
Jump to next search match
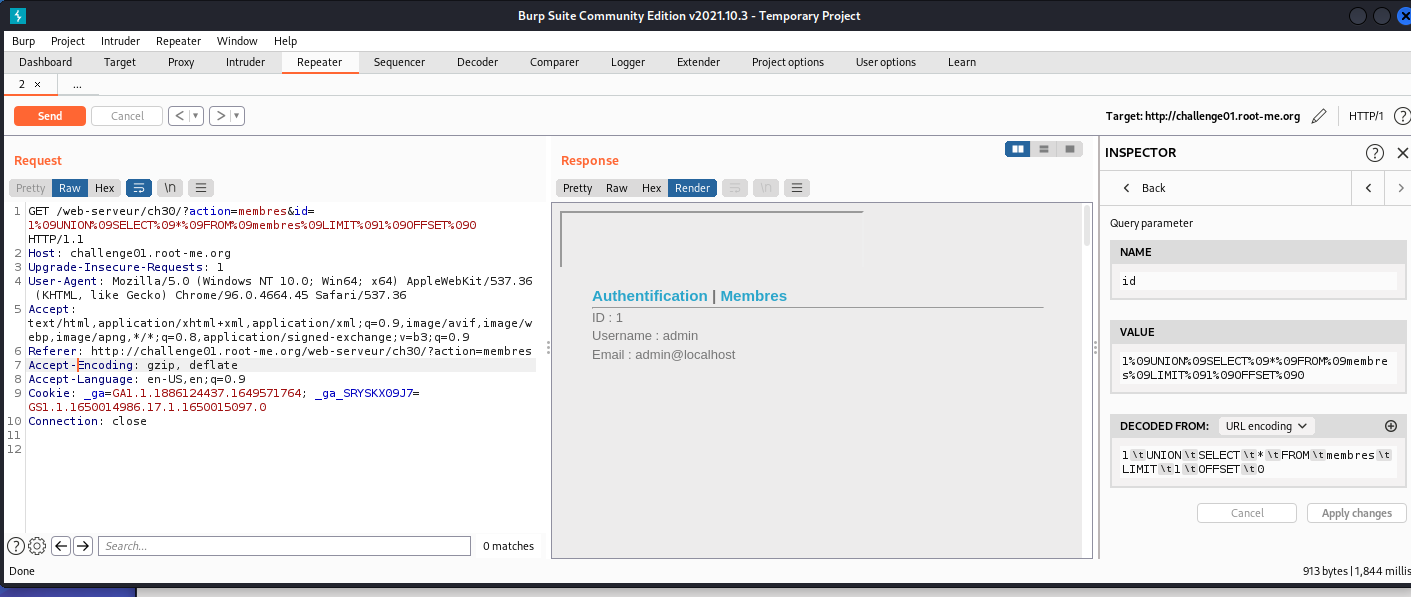[x=83, y=546]
